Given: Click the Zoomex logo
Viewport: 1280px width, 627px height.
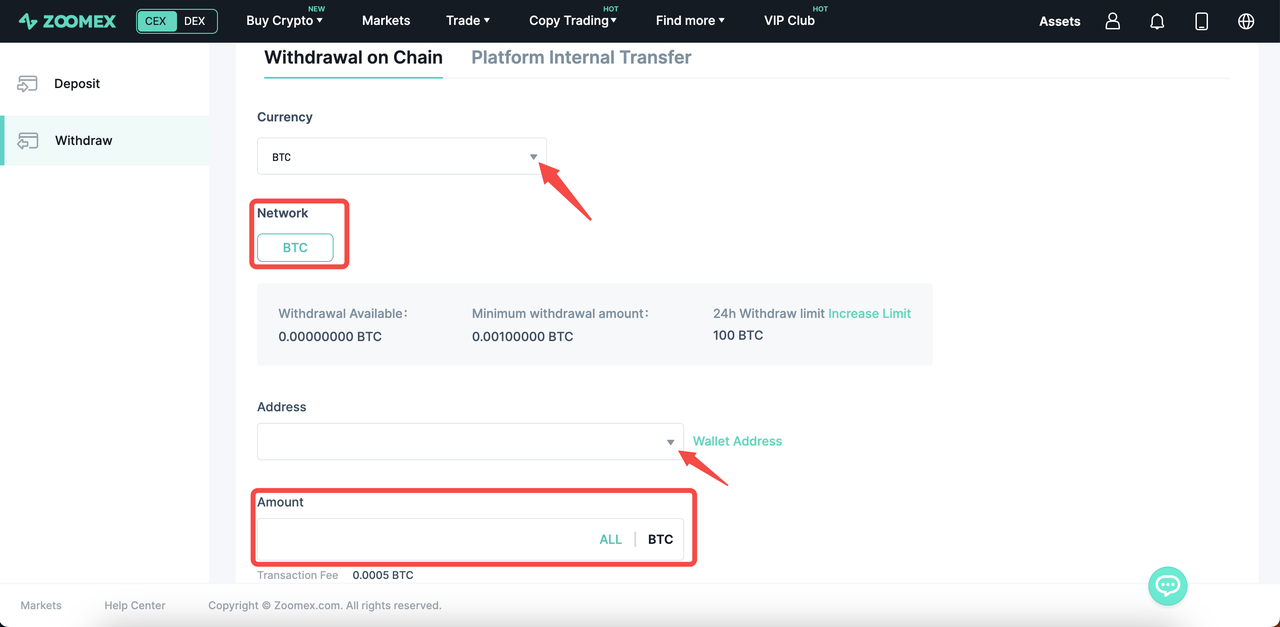Looking at the screenshot, I should (x=68, y=21).
